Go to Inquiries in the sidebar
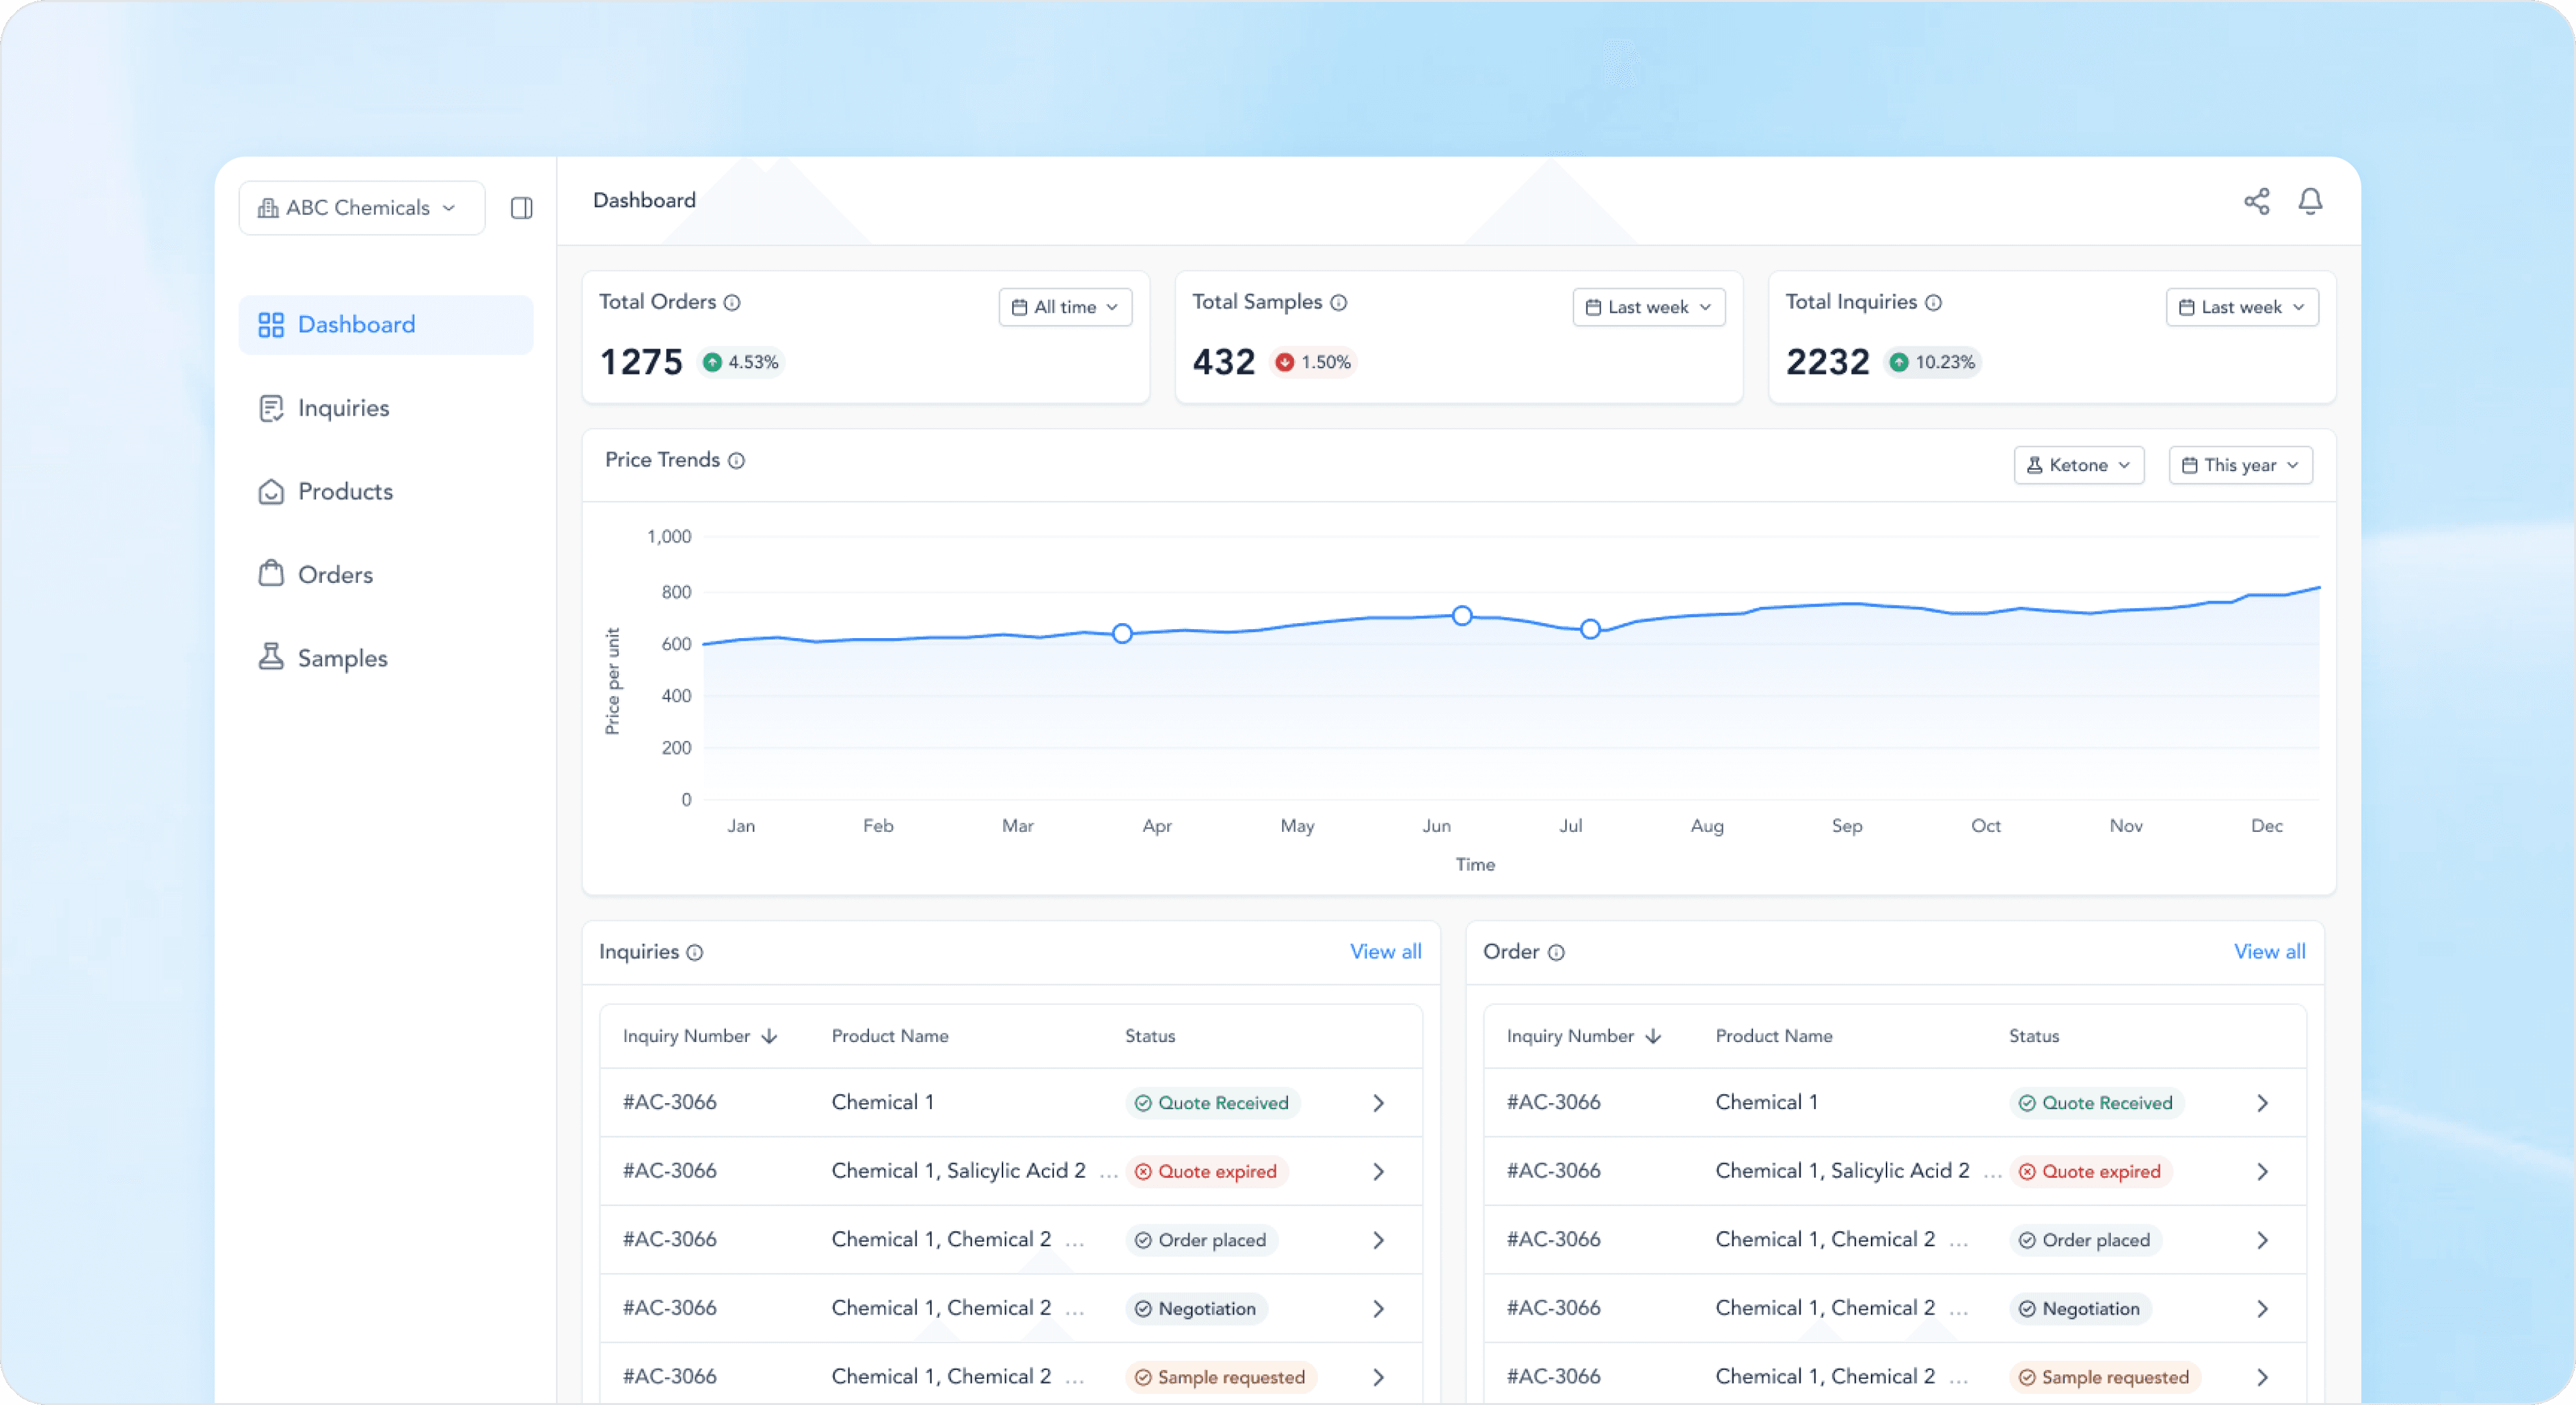 pyautogui.click(x=343, y=408)
